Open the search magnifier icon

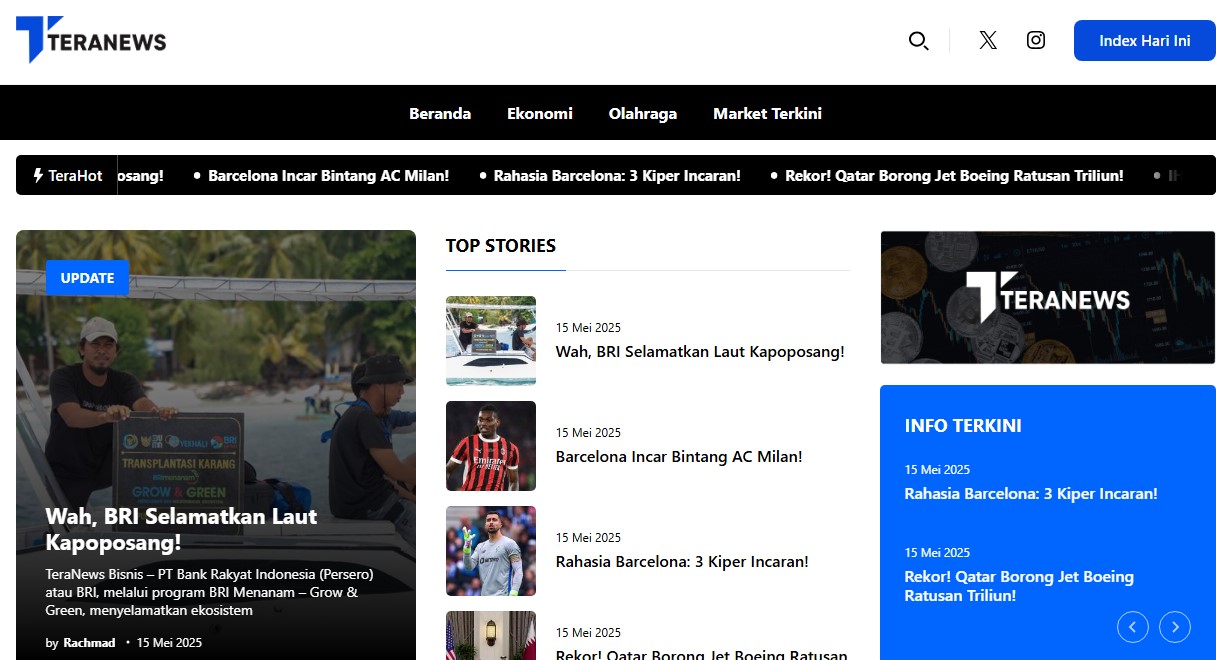918,41
